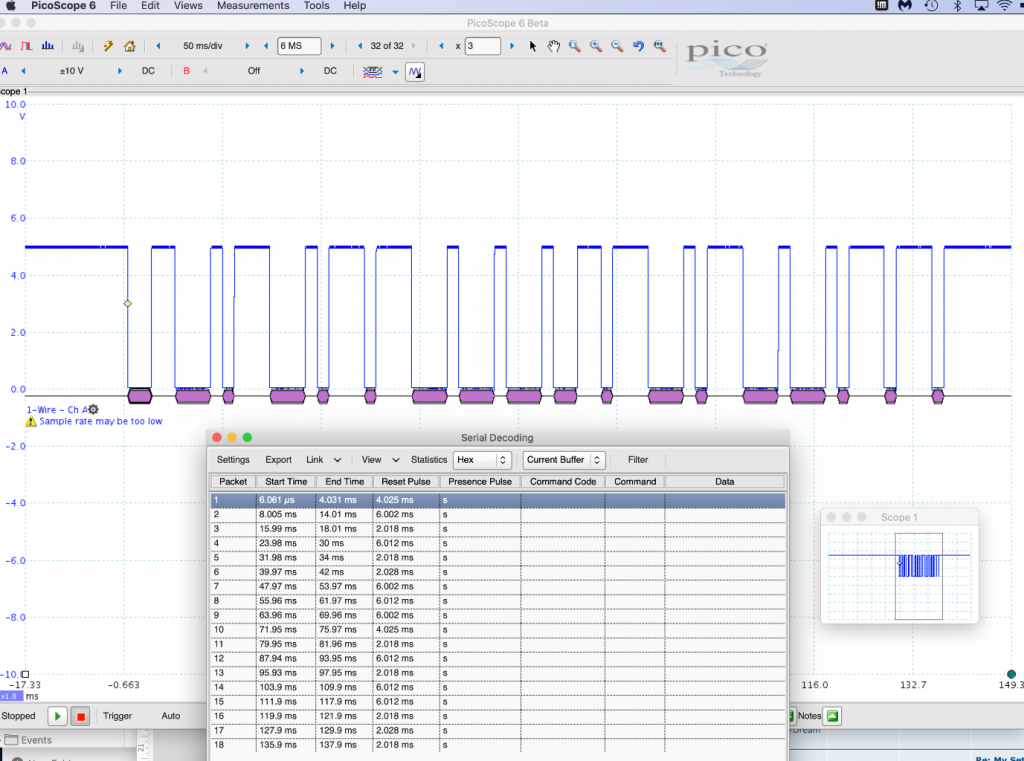Click the sample rate warning triangle
The height and width of the screenshot is (761, 1024).
coord(31,421)
